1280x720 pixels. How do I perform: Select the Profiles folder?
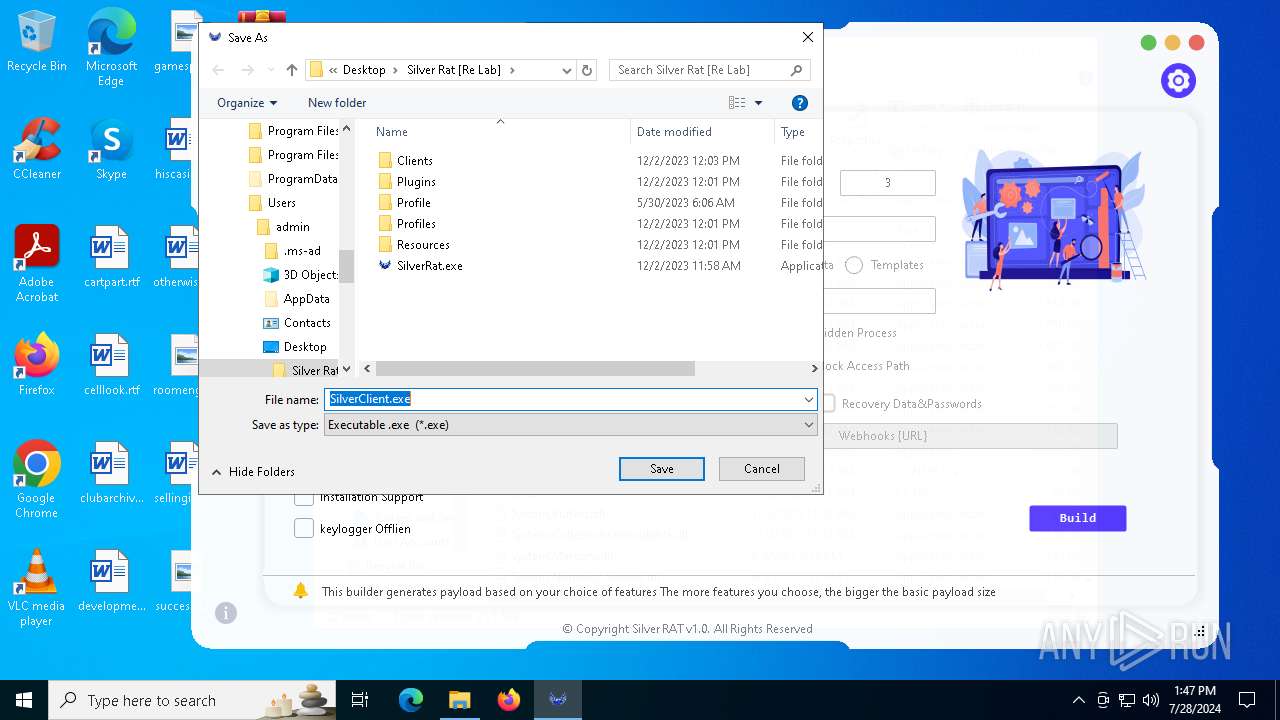416,224
